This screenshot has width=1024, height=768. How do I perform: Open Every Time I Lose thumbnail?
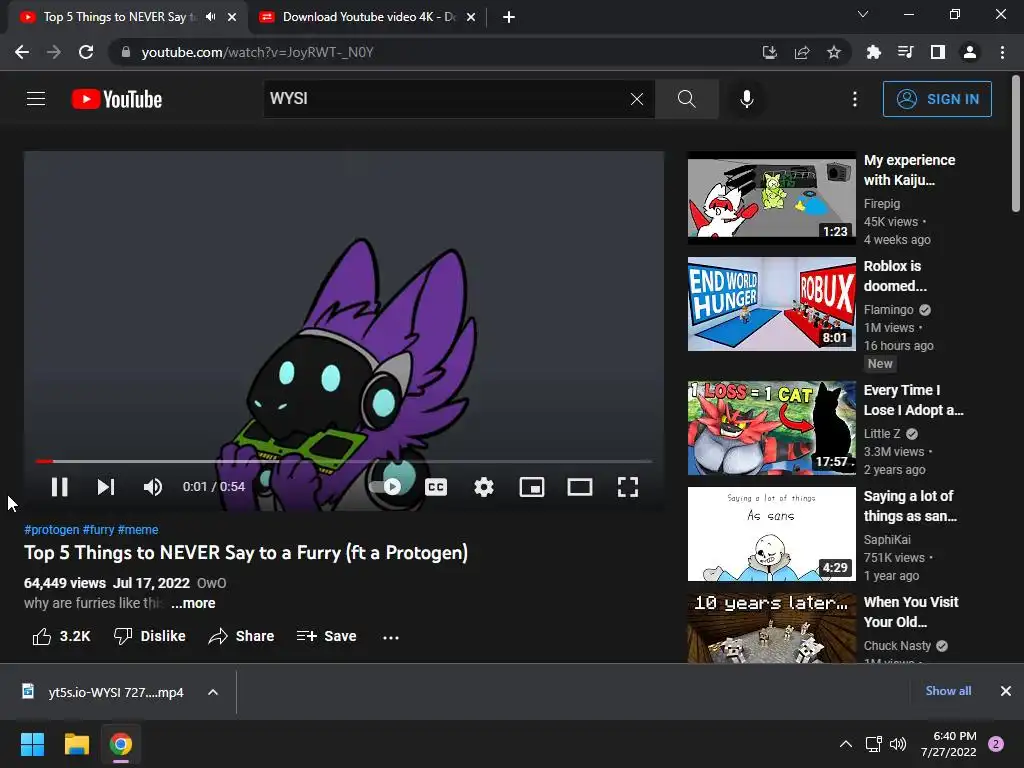pyautogui.click(x=771, y=428)
